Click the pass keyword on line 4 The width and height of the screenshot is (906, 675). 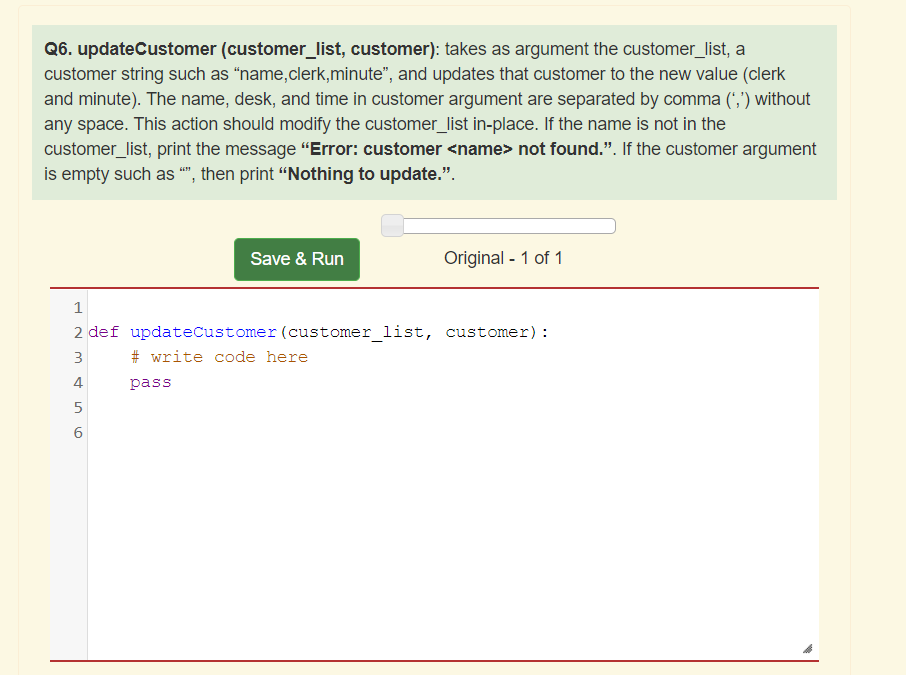click(x=150, y=382)
